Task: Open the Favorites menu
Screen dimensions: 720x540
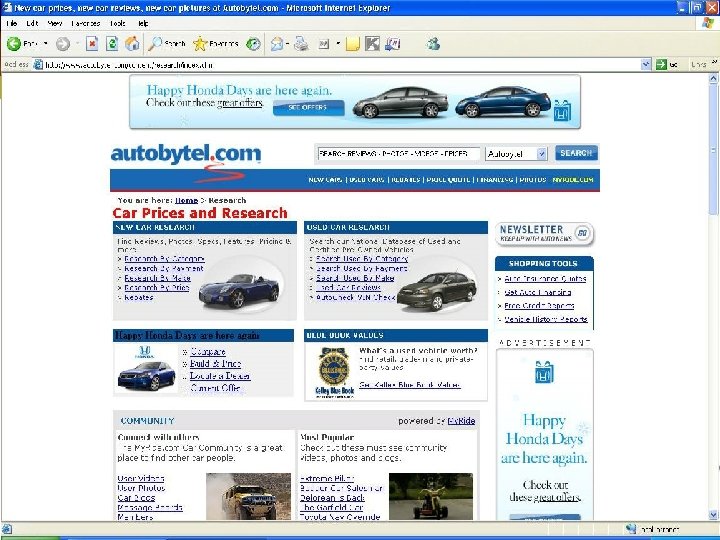Action: tap(85, 23)
